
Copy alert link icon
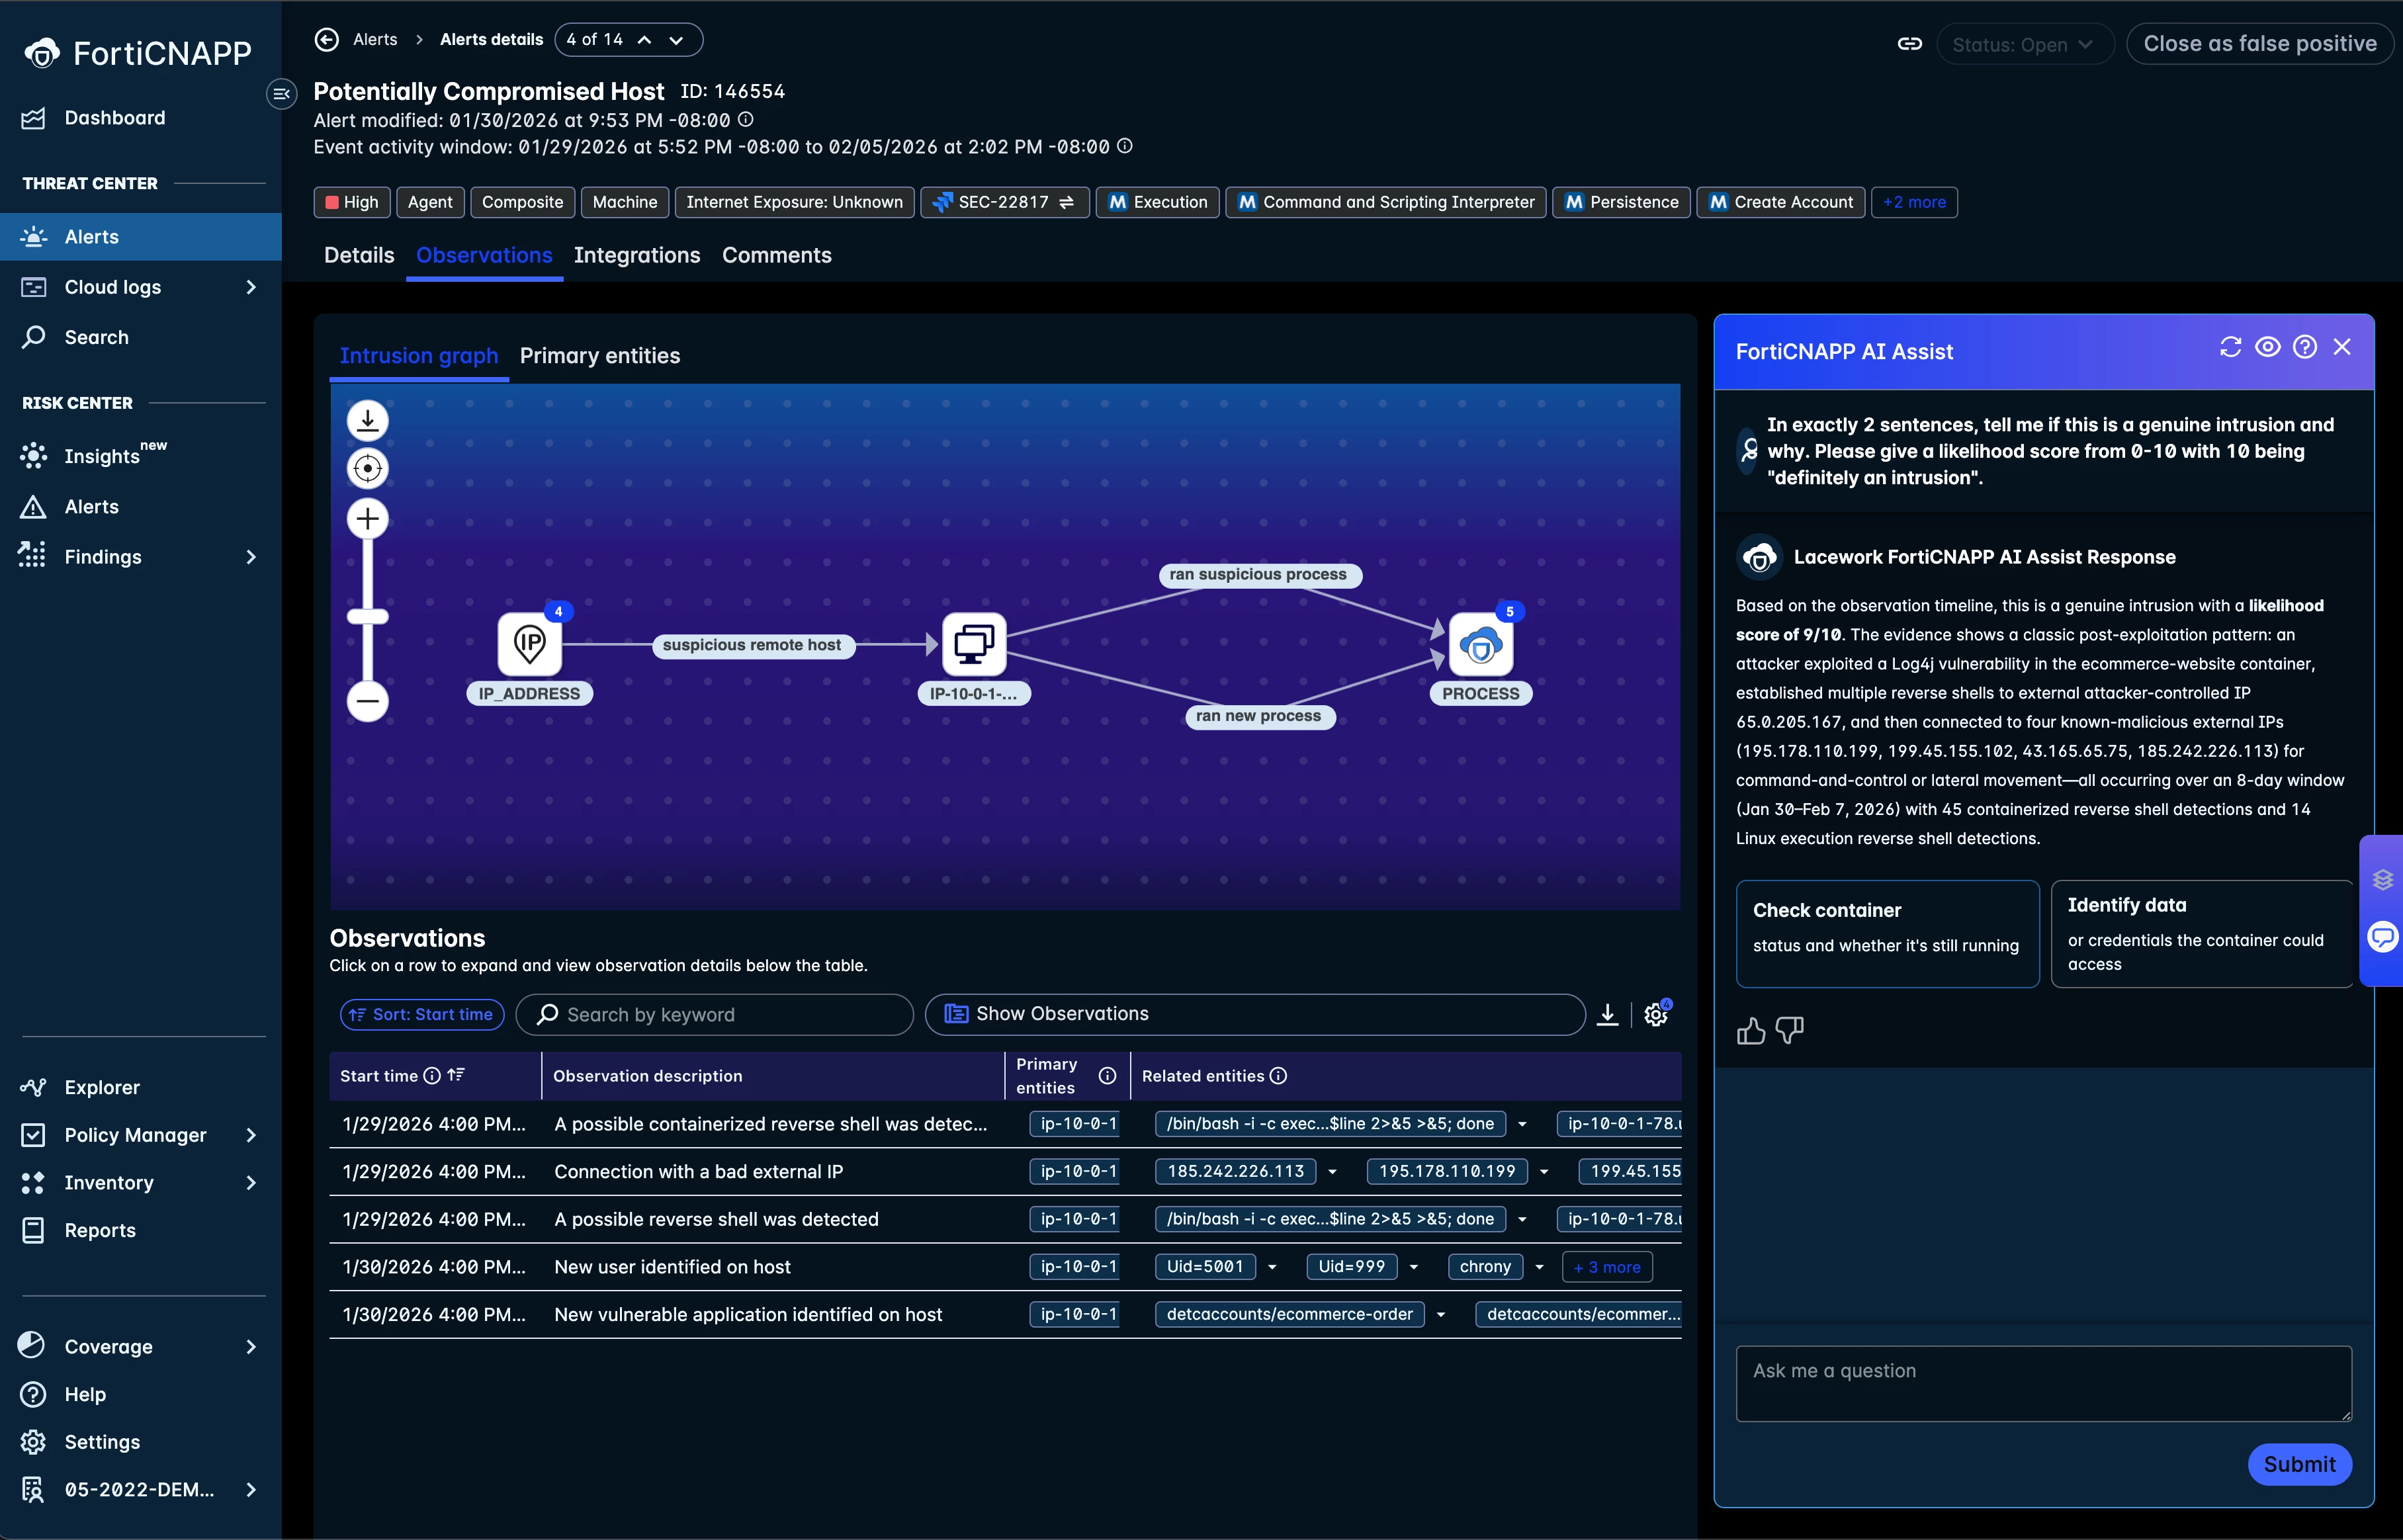point(1909,44)
